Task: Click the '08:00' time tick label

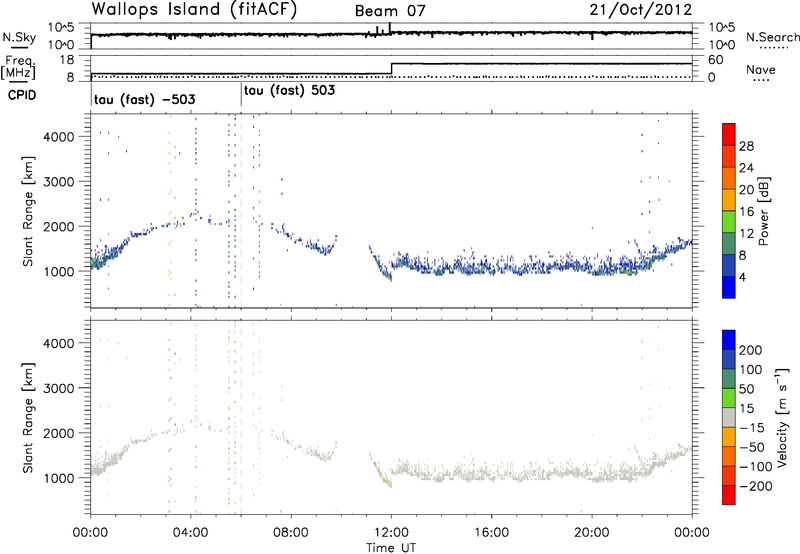Action: coord(291,533)
